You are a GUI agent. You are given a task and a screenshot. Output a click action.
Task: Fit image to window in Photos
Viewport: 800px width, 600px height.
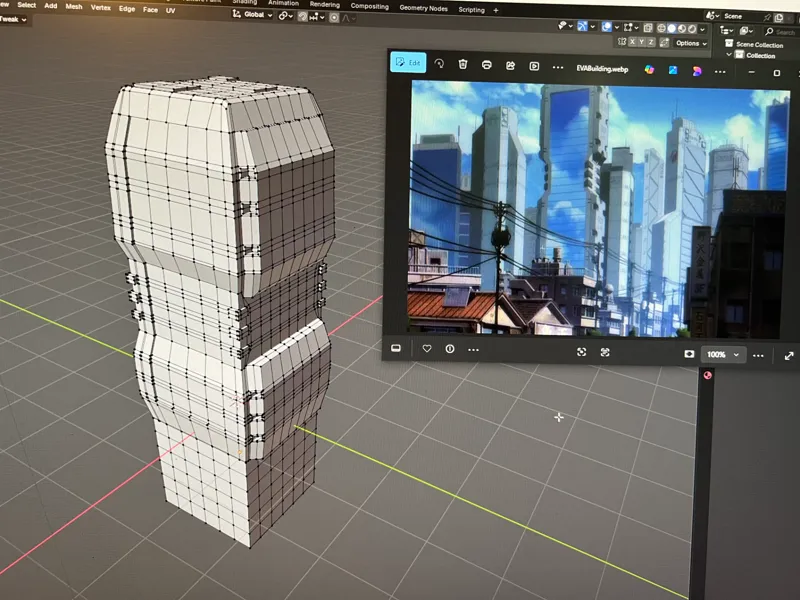[581, 352]
